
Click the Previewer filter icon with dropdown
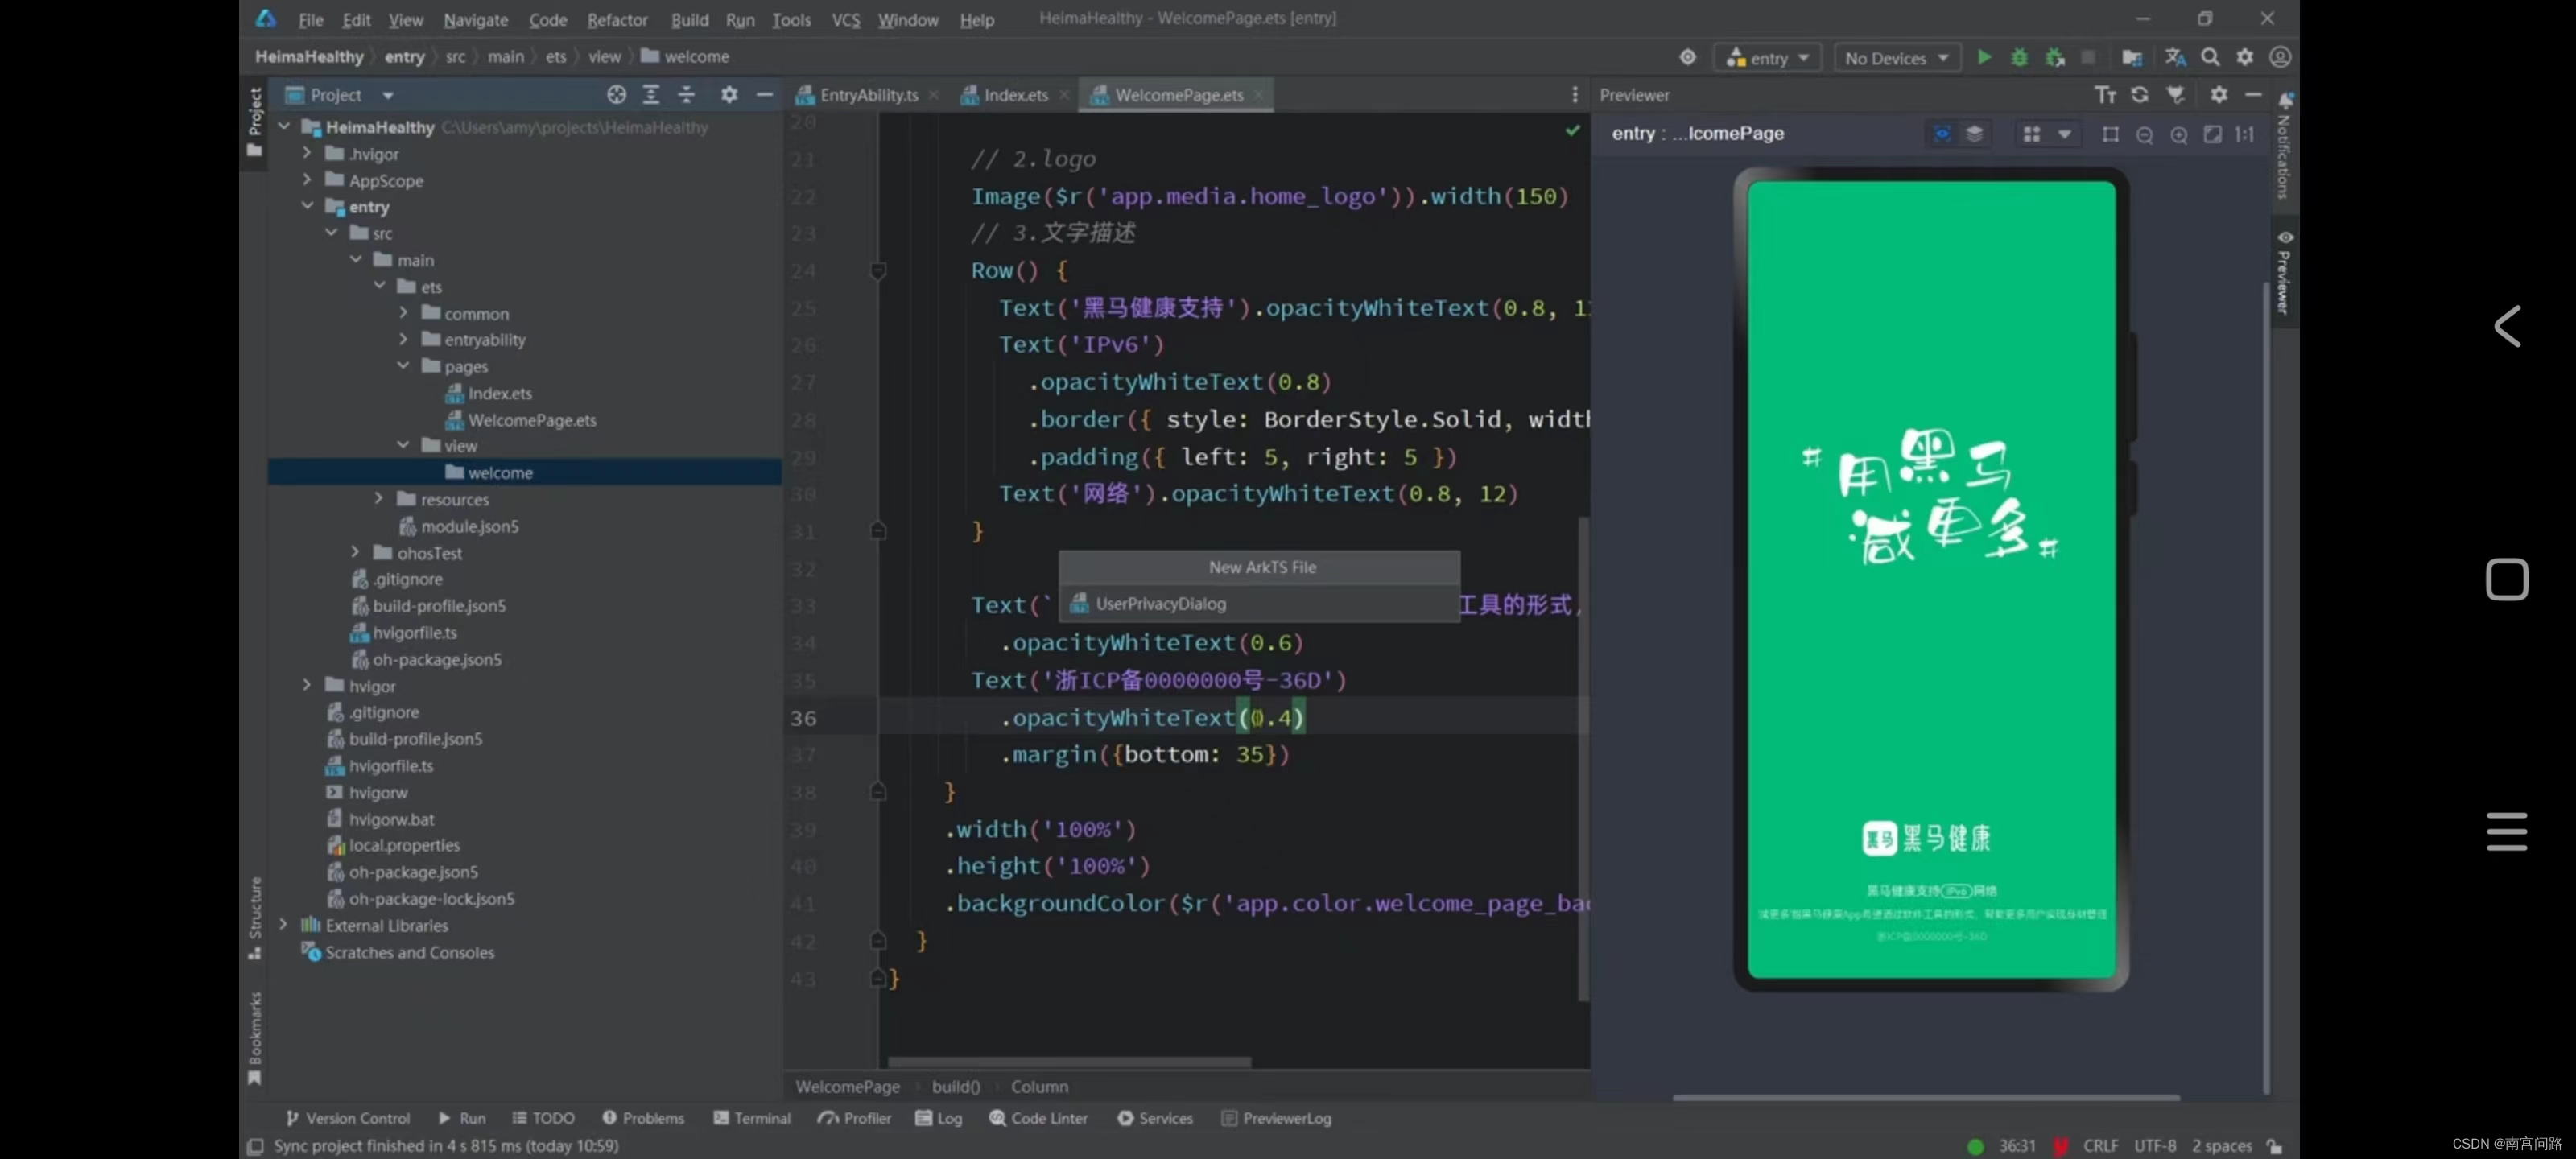click(2175, 94)
